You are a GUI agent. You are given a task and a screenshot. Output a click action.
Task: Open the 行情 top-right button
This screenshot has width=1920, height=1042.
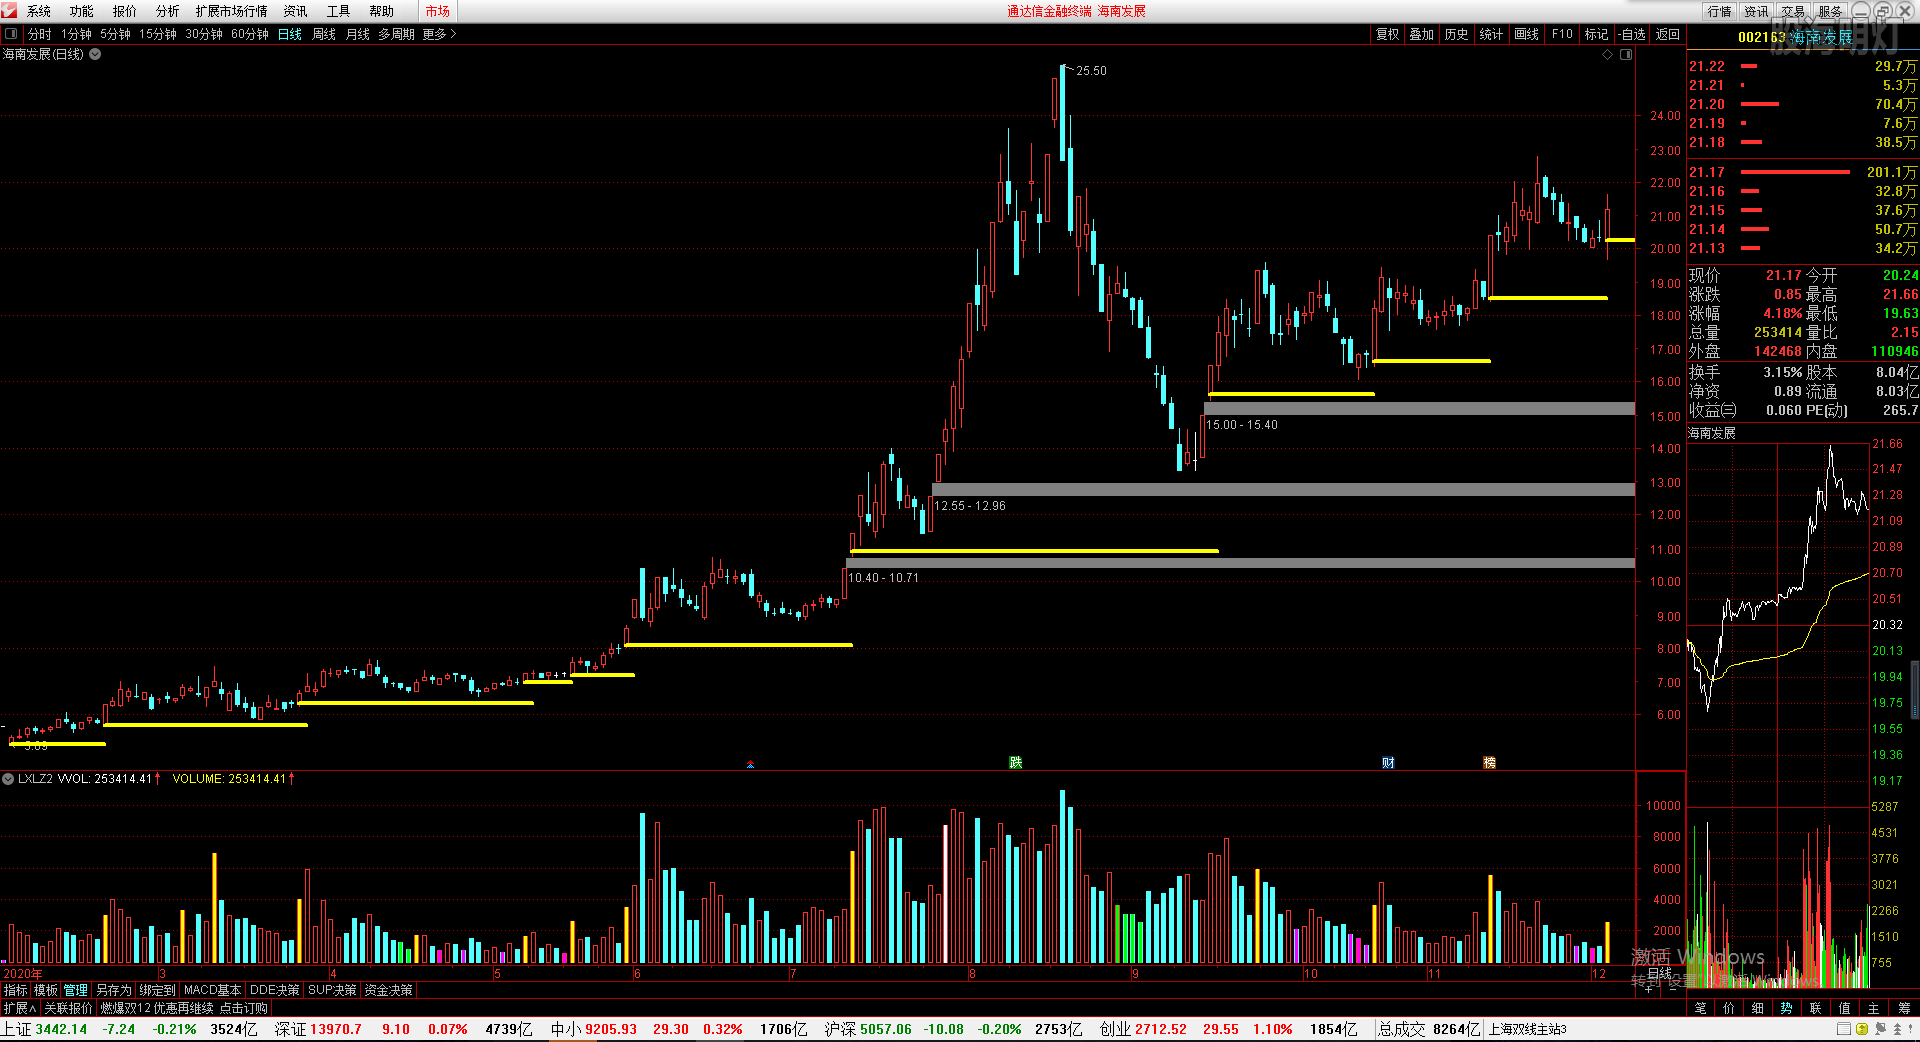(1720, 11)
